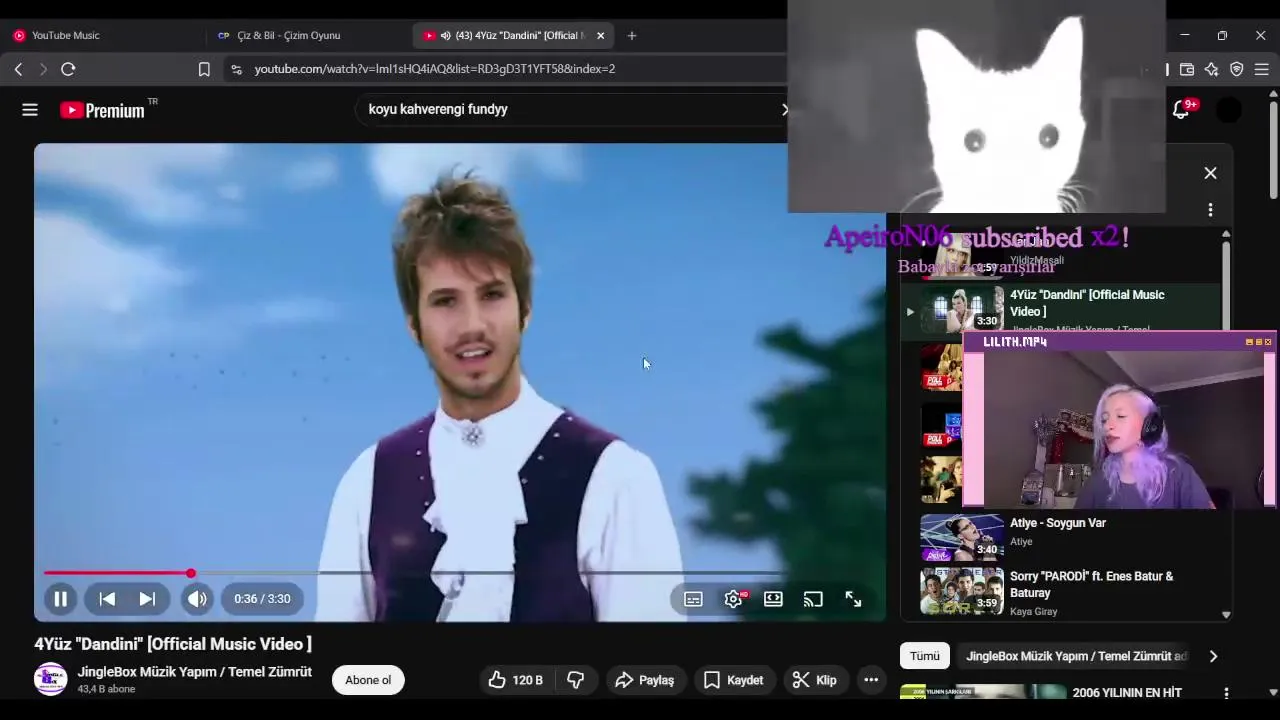Create a clip with Klip
This screenshot has width=1280, height=720.
pyautogui.click(x=815, y=680)
